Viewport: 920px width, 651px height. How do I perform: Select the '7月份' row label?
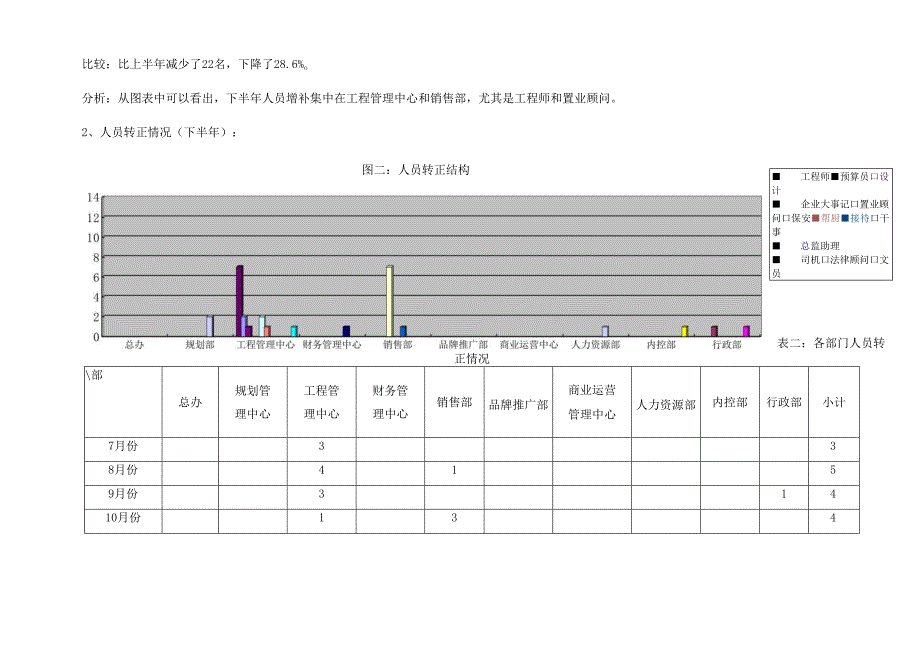[x=123, y=446]
